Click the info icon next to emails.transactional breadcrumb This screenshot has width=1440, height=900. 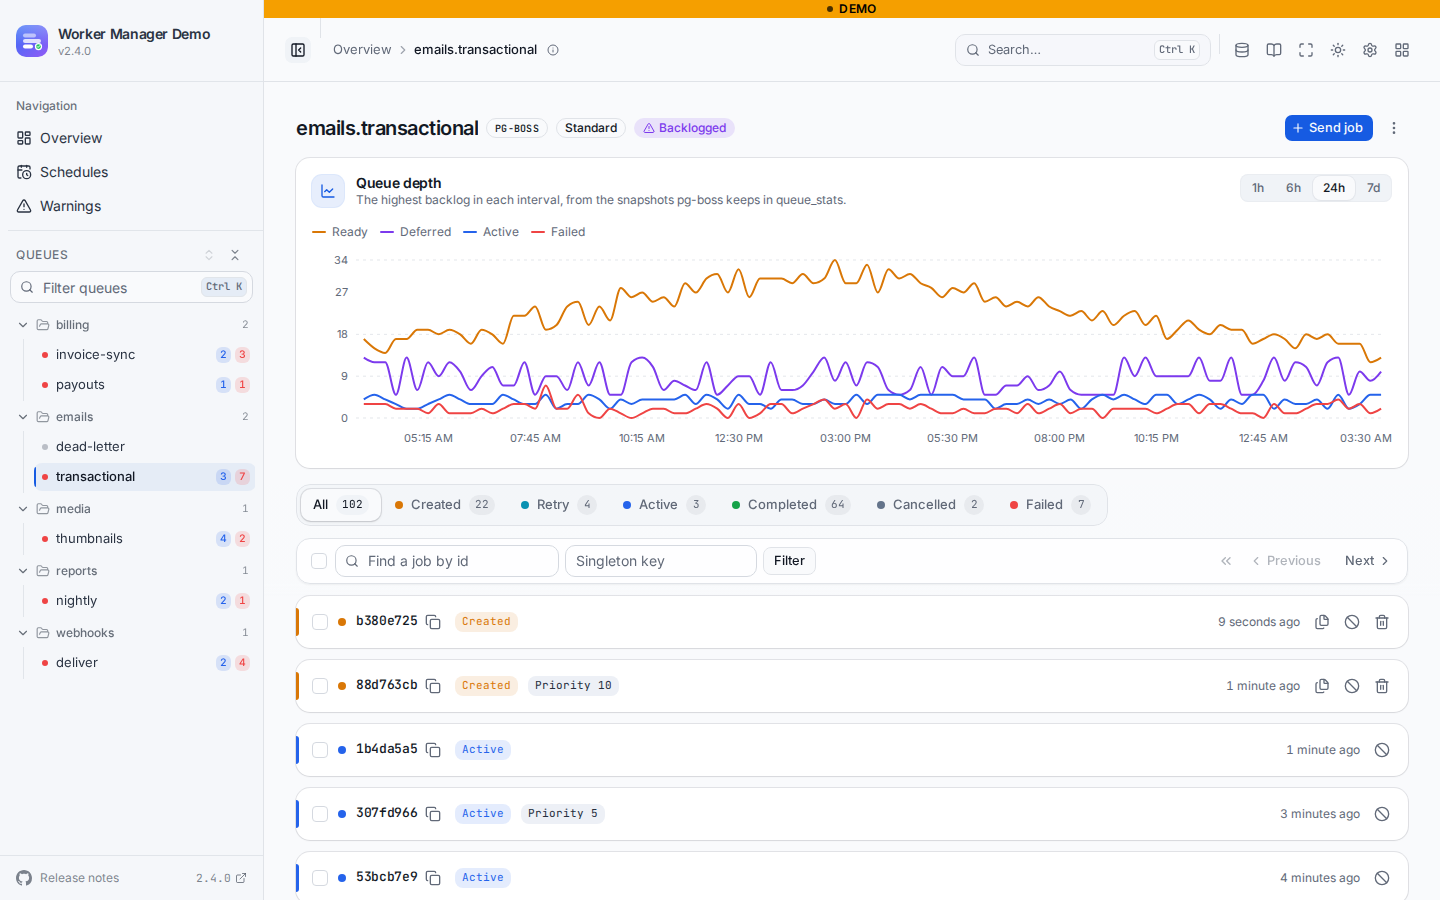[x=553, y=50]
